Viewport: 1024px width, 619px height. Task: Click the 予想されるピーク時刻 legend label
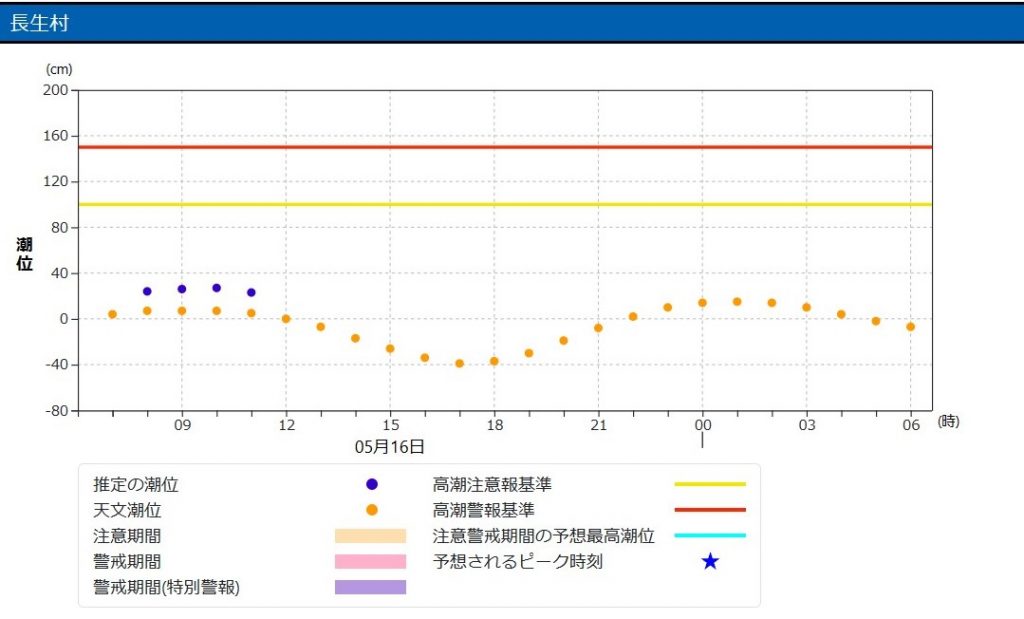tap(517, 562)
